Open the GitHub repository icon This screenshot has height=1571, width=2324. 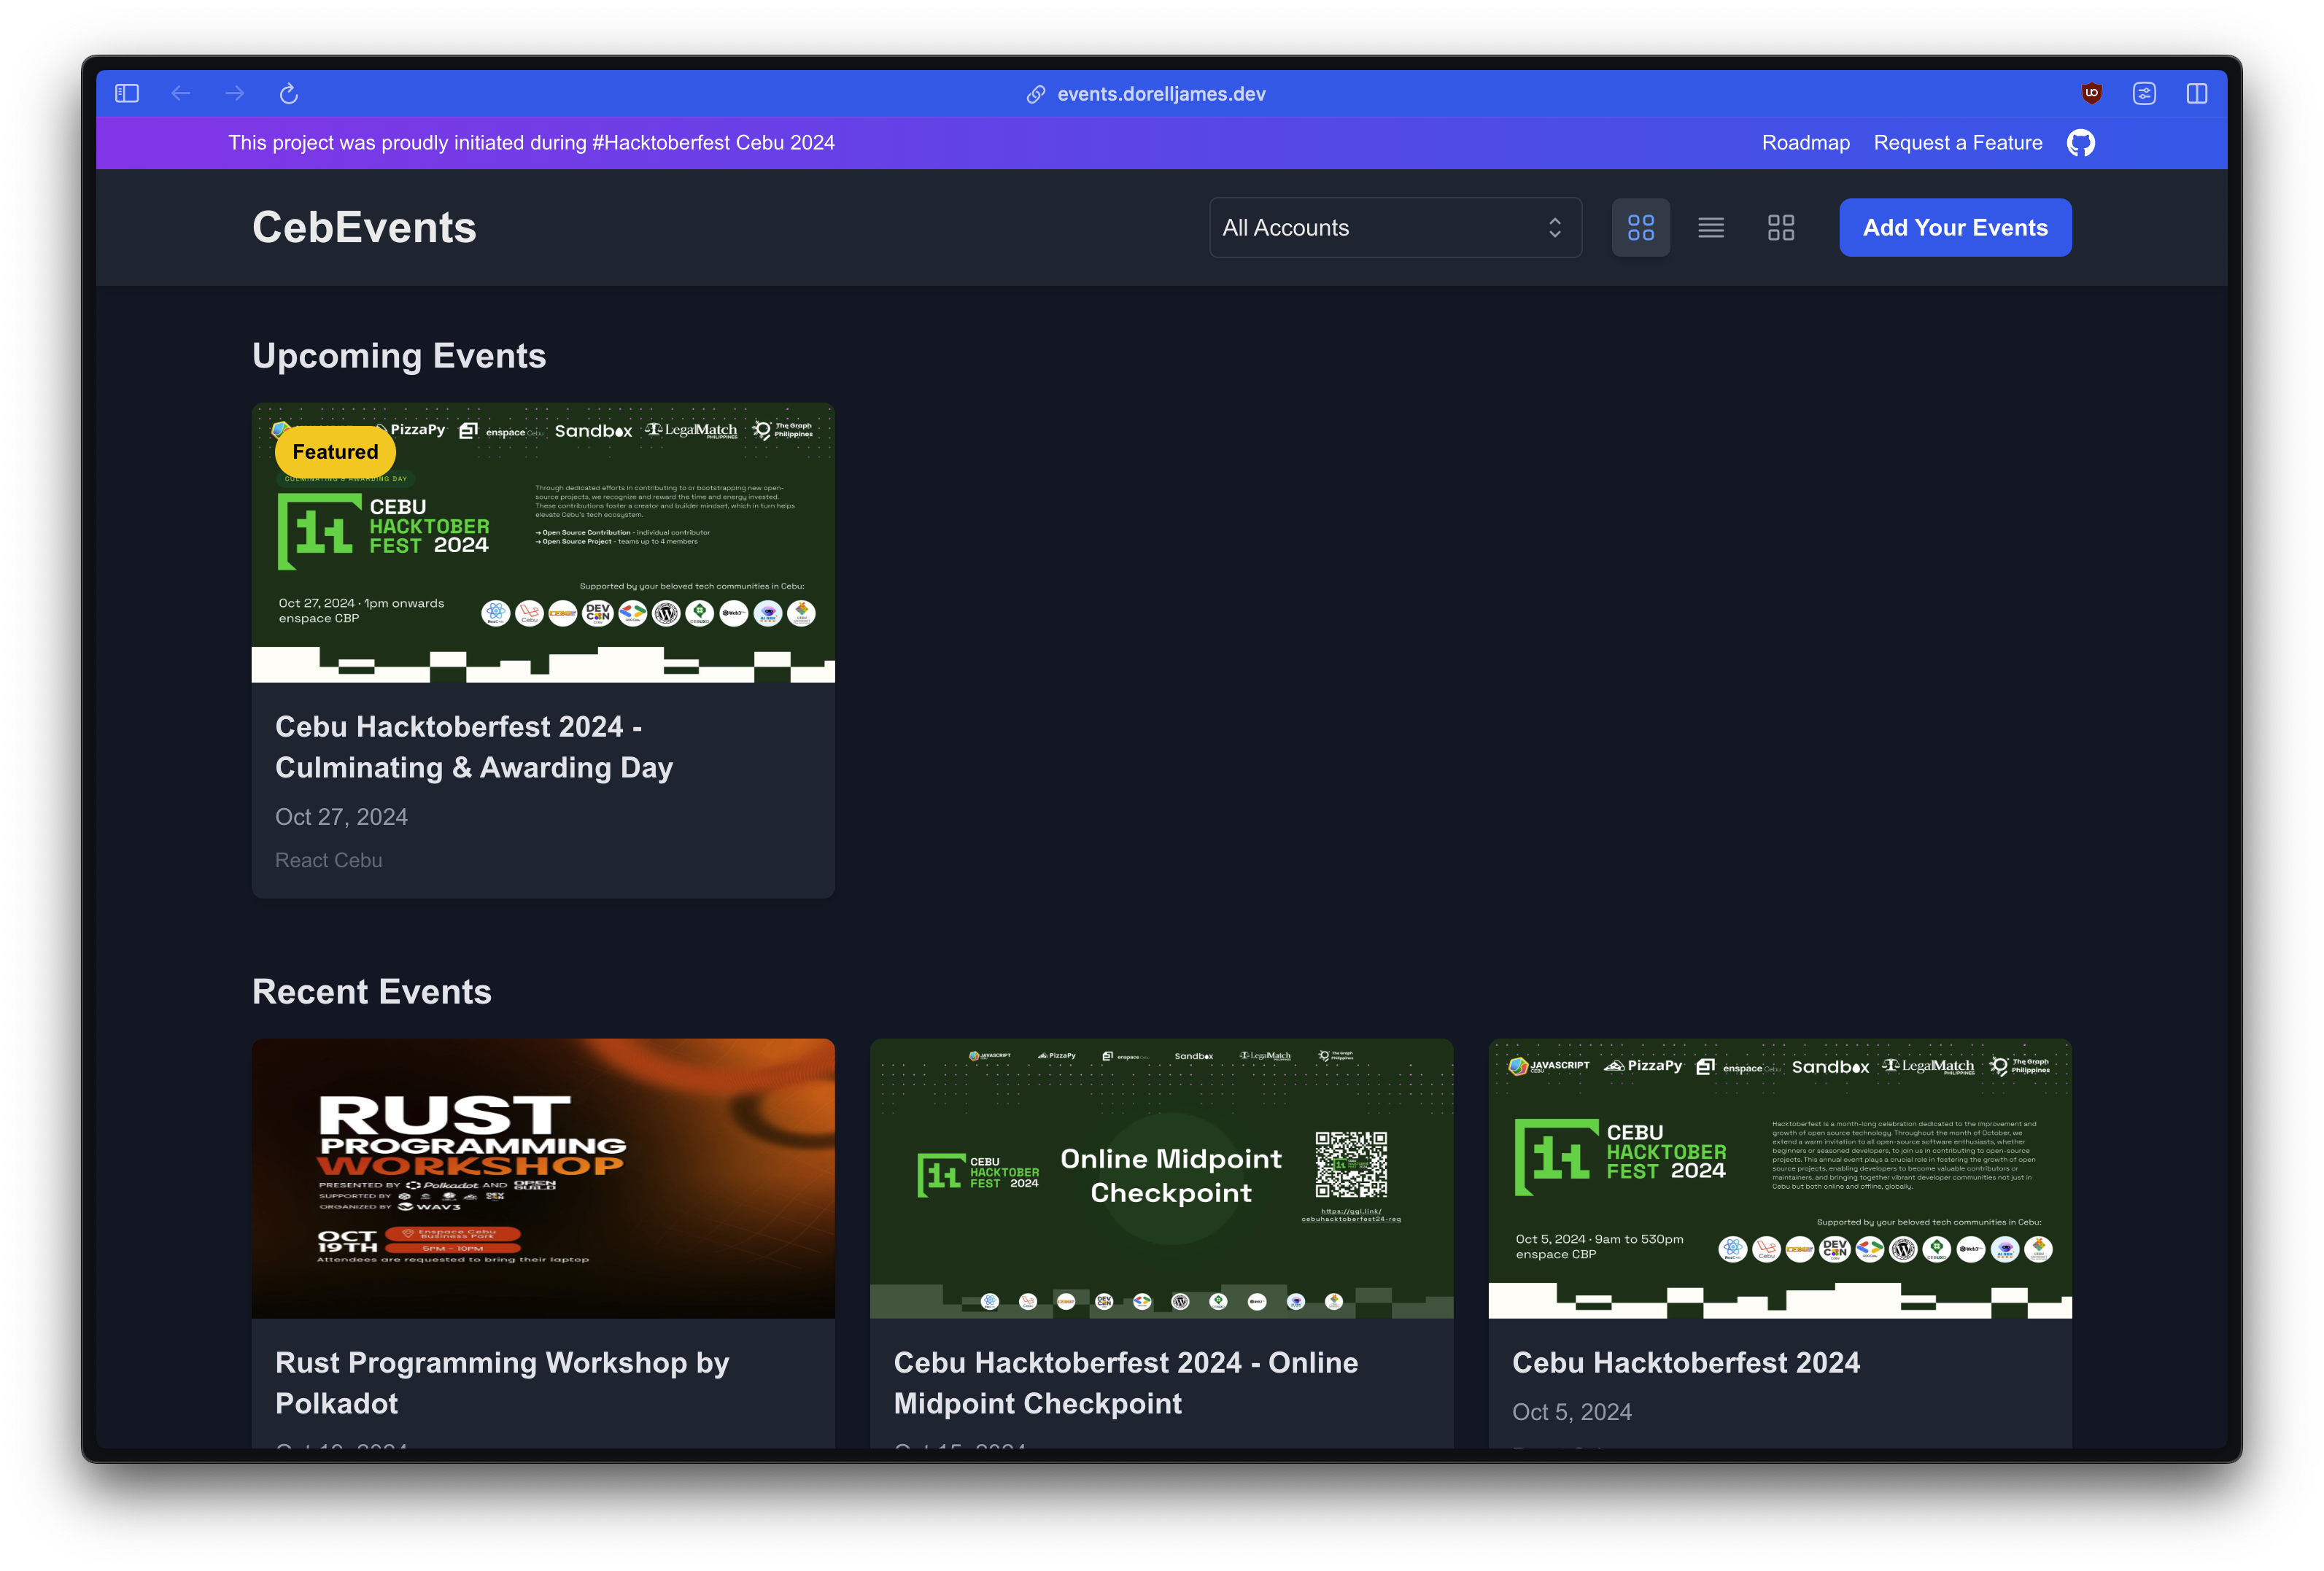[x=2081, y=143]
